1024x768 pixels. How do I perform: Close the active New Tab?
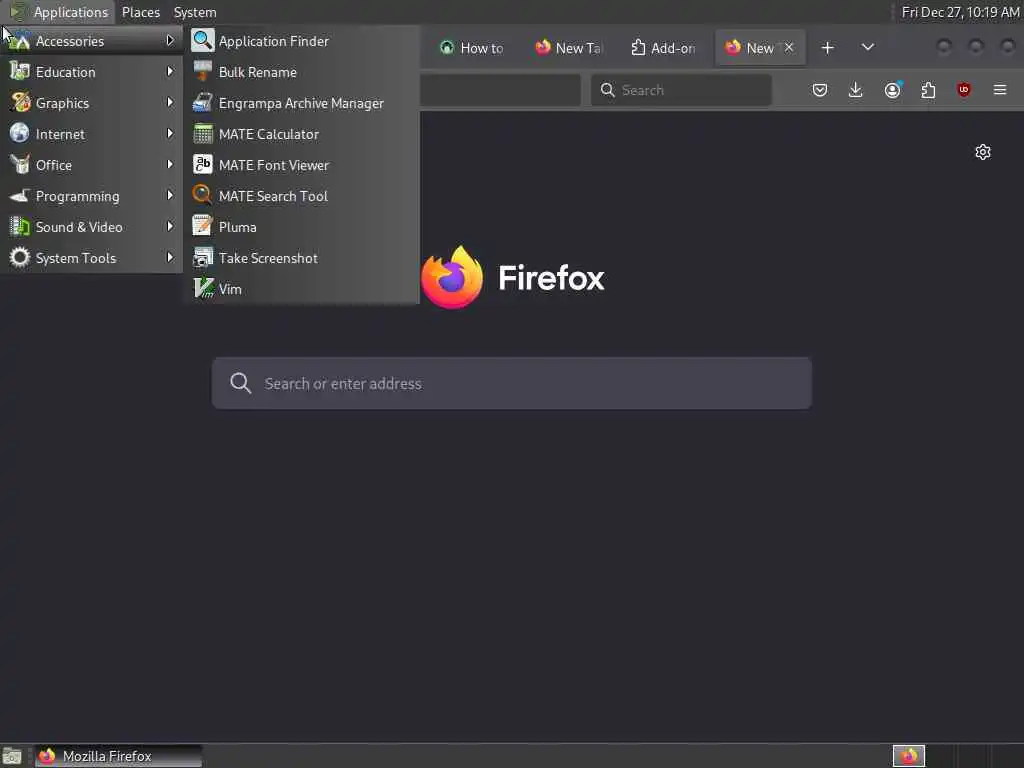coord(789,47)
